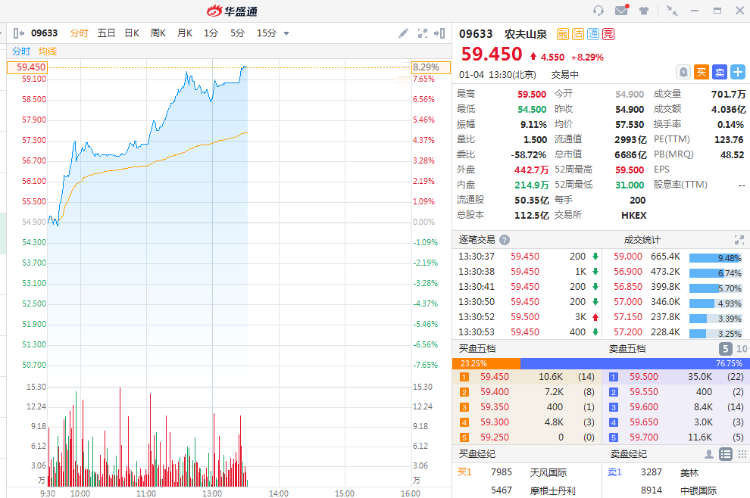Select bid level 4 at 59.300
Viewport: 750px width, 498px height.
[527, 422]
